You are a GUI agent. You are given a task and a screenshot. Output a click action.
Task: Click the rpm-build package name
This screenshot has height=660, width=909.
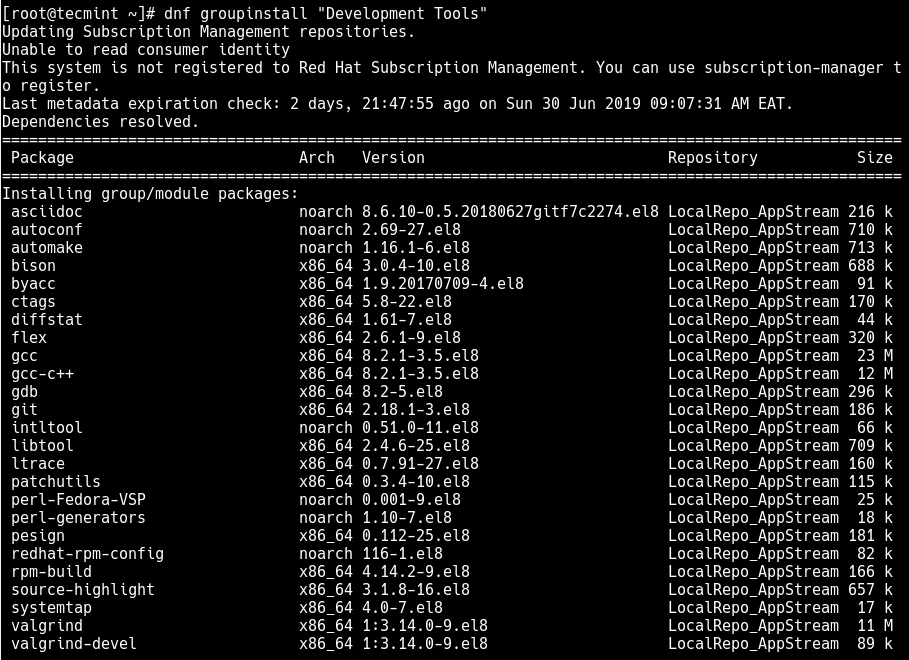(x=51, y=572)
